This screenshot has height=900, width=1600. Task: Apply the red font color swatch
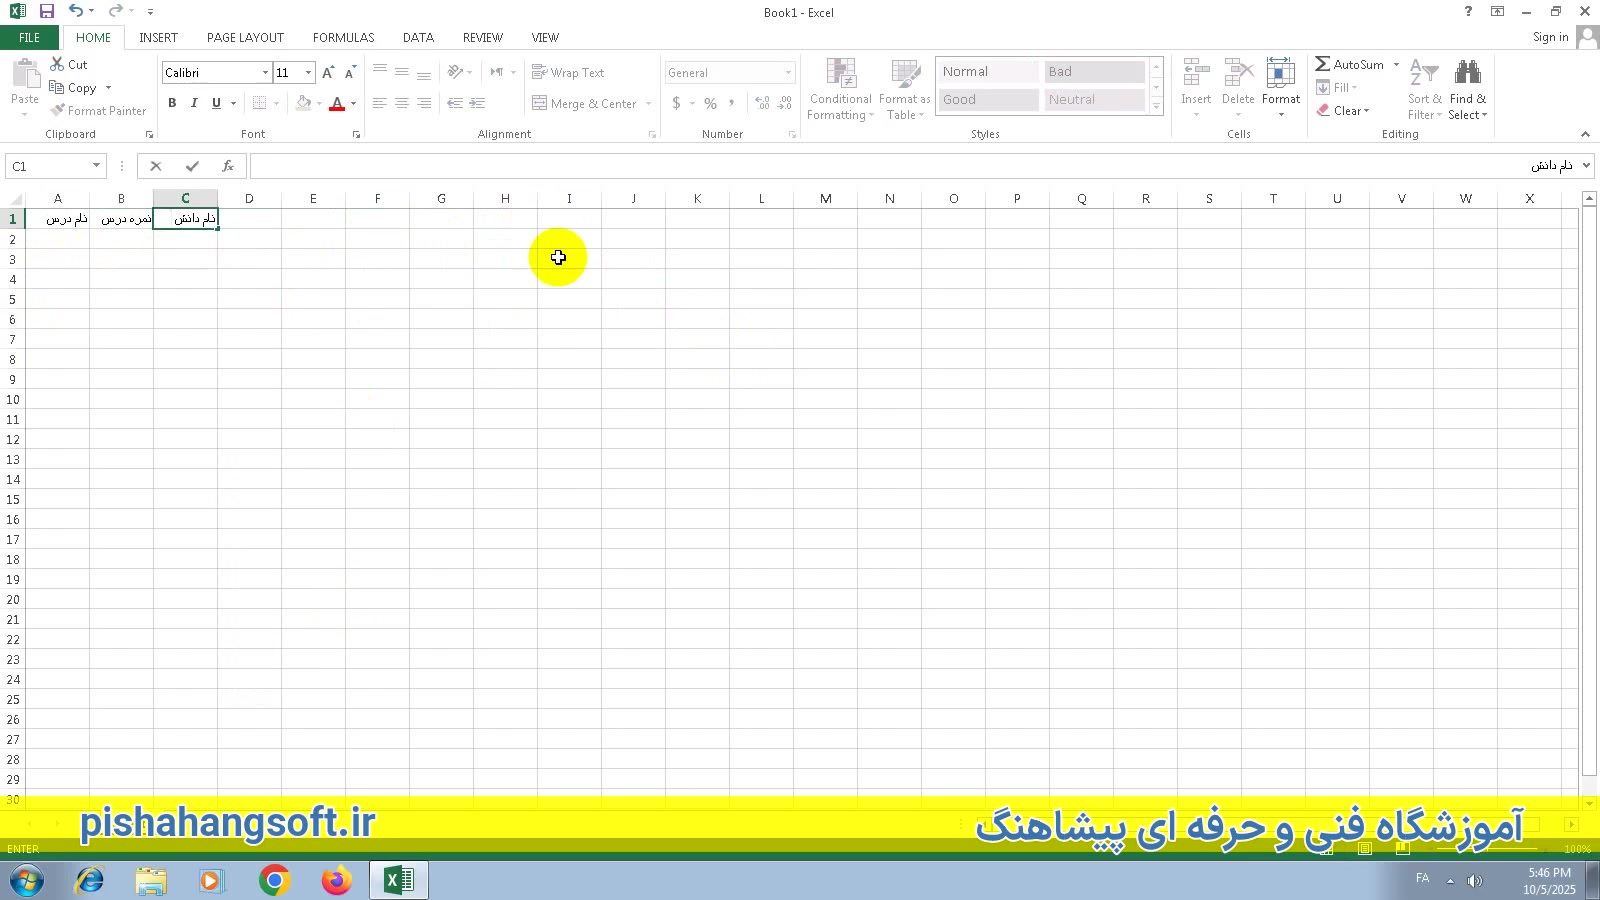pyautogui.click(x=337, y=103)
